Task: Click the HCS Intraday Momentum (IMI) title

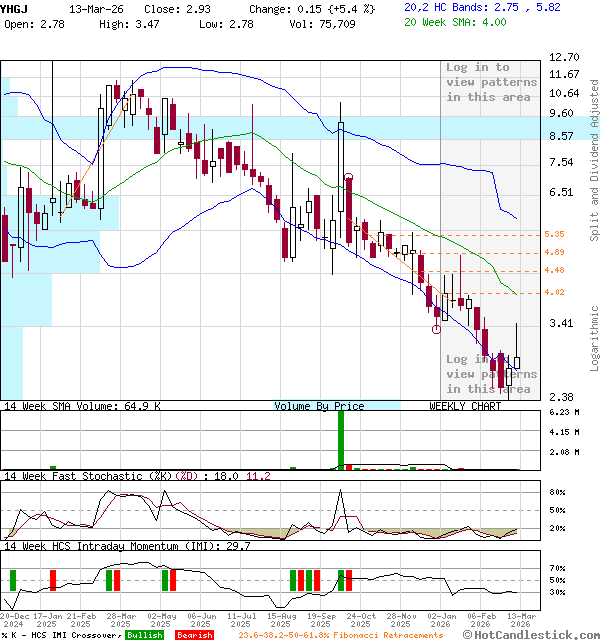Action: pos(127,546)
